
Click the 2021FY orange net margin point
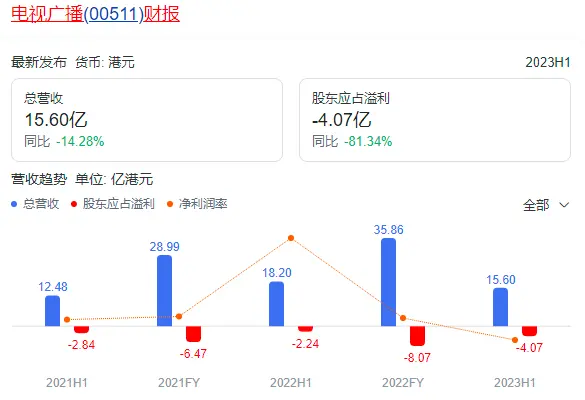(179, 316)
